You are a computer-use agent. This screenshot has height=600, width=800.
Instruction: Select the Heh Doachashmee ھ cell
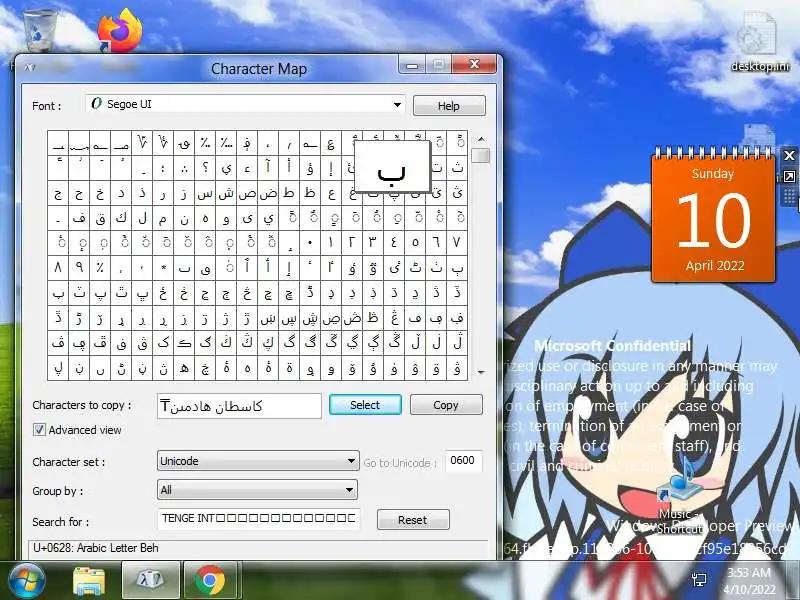[184, 368]
